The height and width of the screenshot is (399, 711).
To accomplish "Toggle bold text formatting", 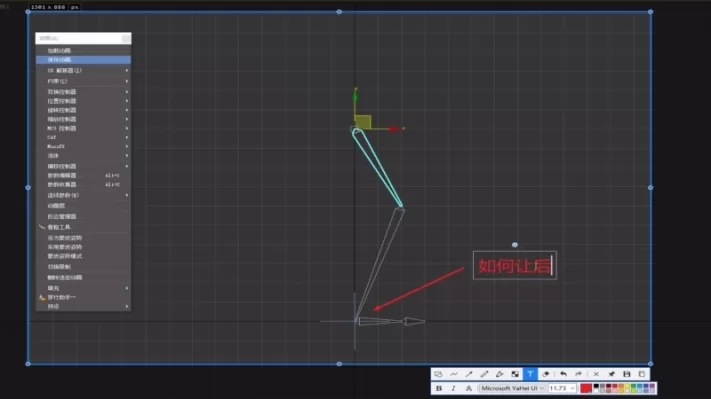I will click(x=438, y=388).
